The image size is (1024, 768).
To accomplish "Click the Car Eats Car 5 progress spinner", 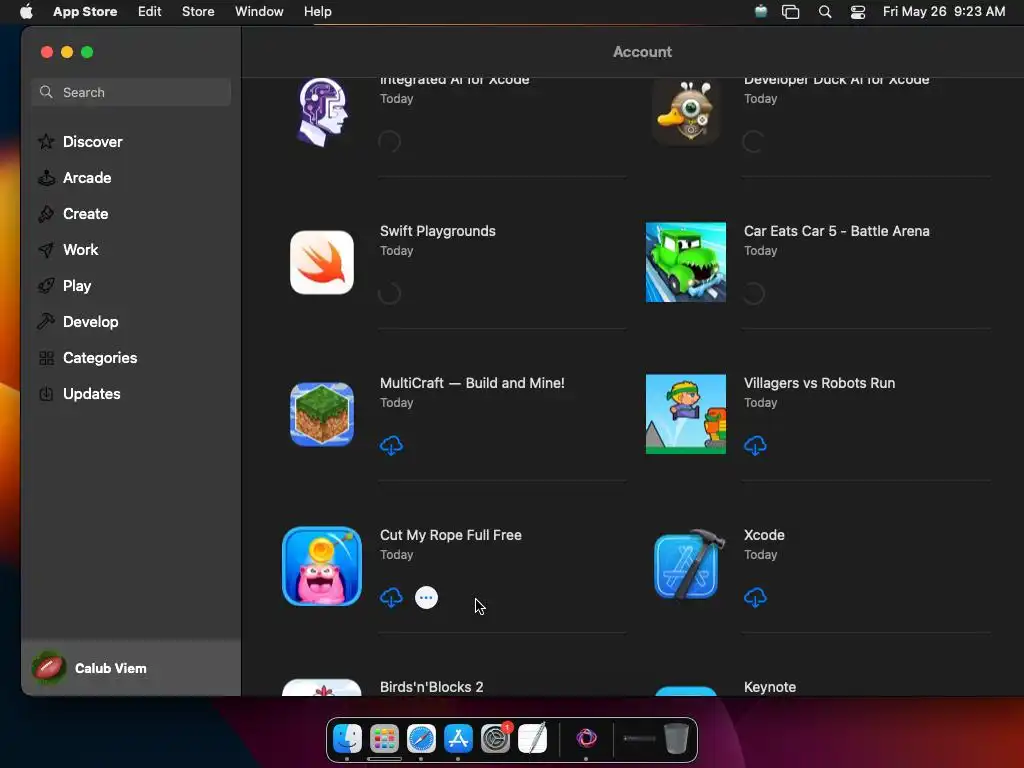I will click(x=754, y=294).
